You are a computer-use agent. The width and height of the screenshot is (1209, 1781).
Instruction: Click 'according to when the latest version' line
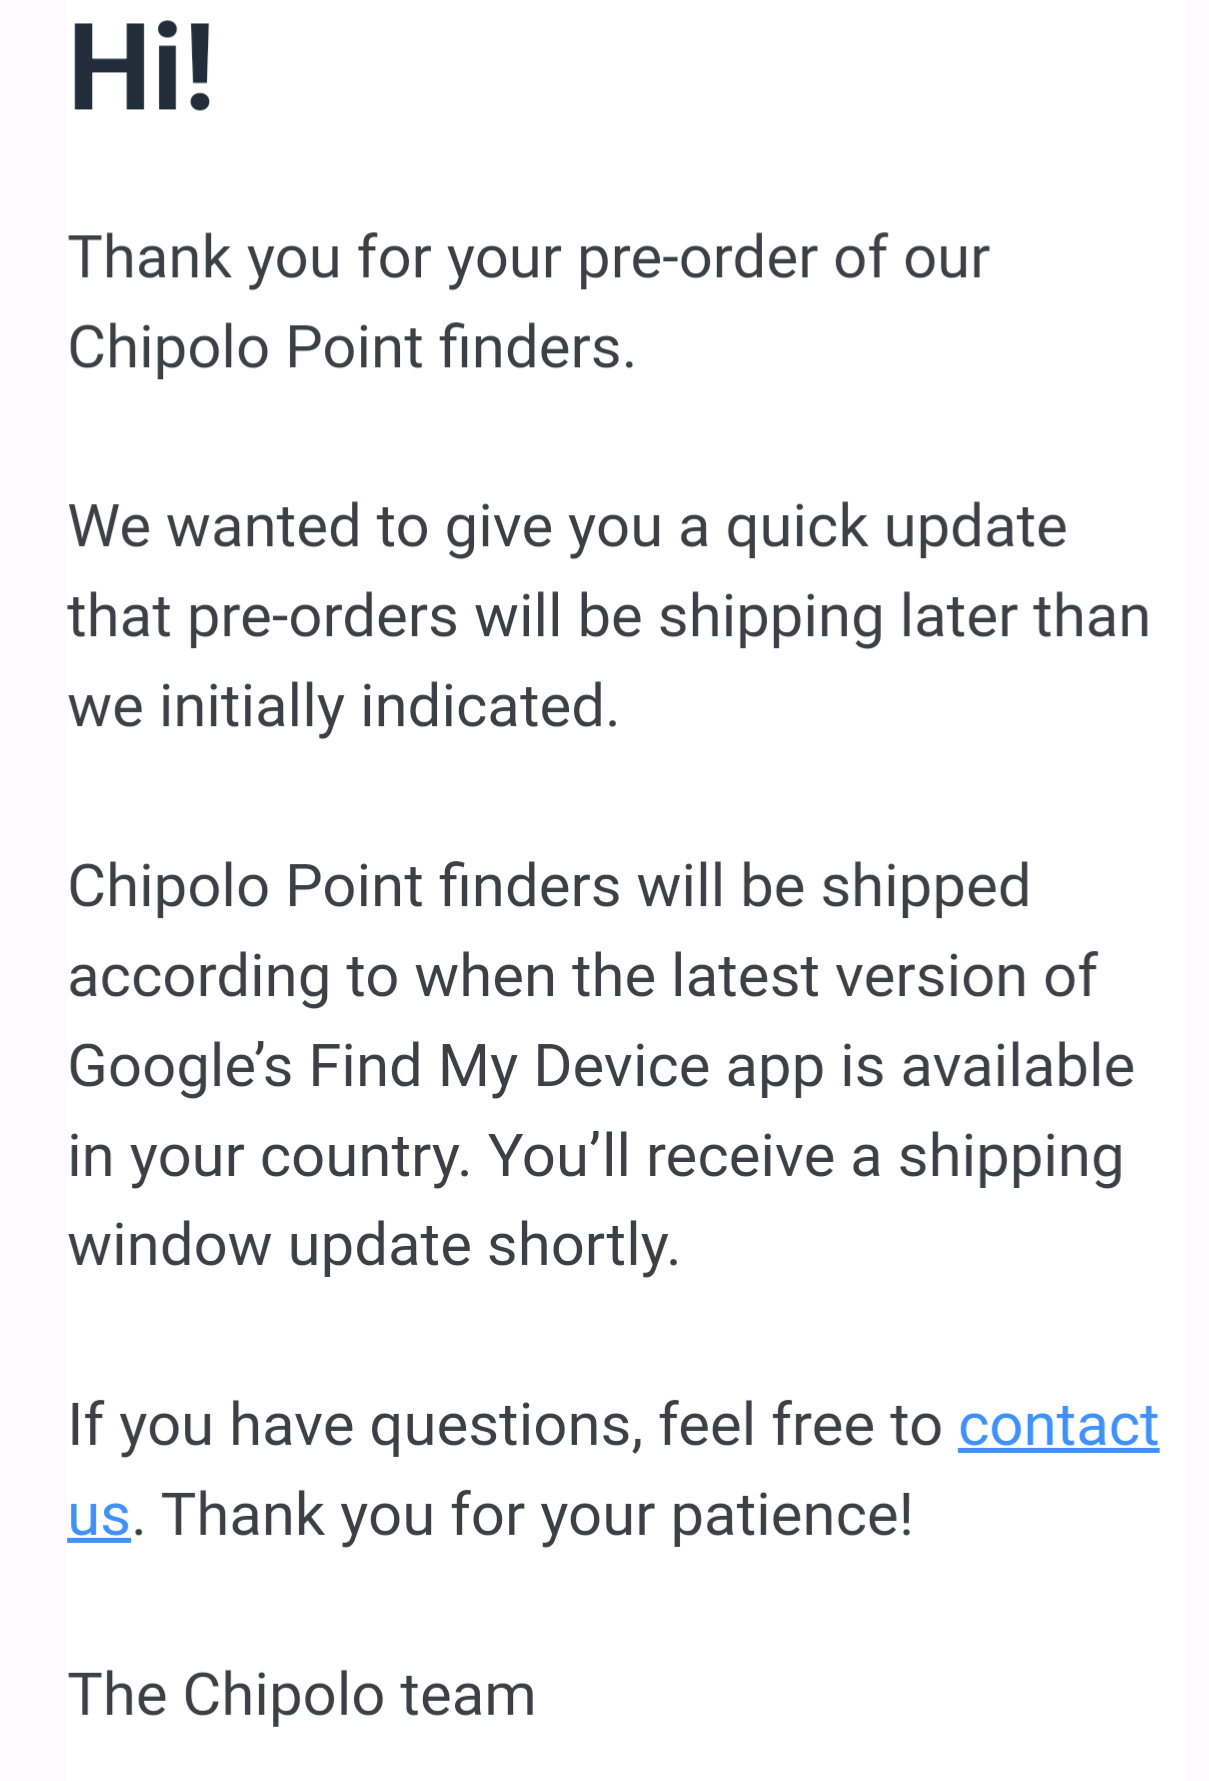pyautogui.click(x=581, y=977)
